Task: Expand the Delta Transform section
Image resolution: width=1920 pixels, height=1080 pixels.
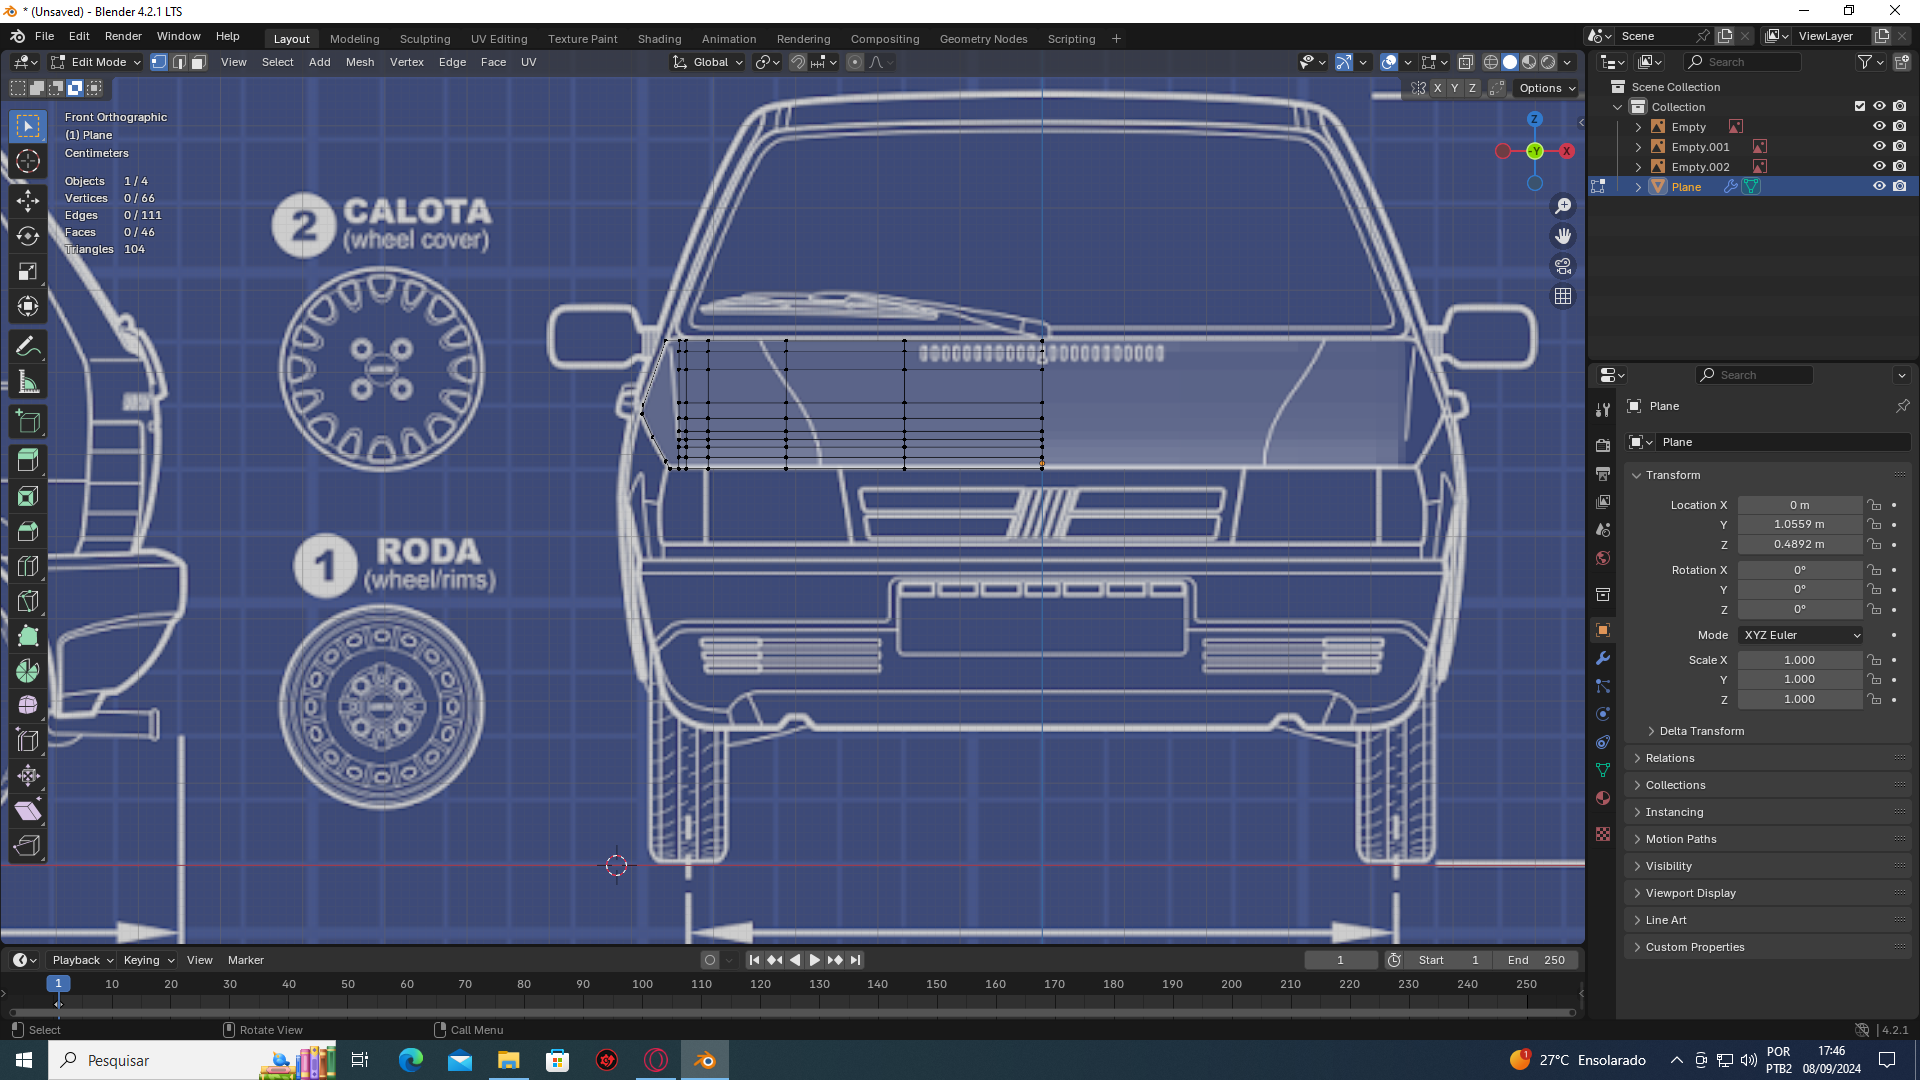Action: point(1701,731)
